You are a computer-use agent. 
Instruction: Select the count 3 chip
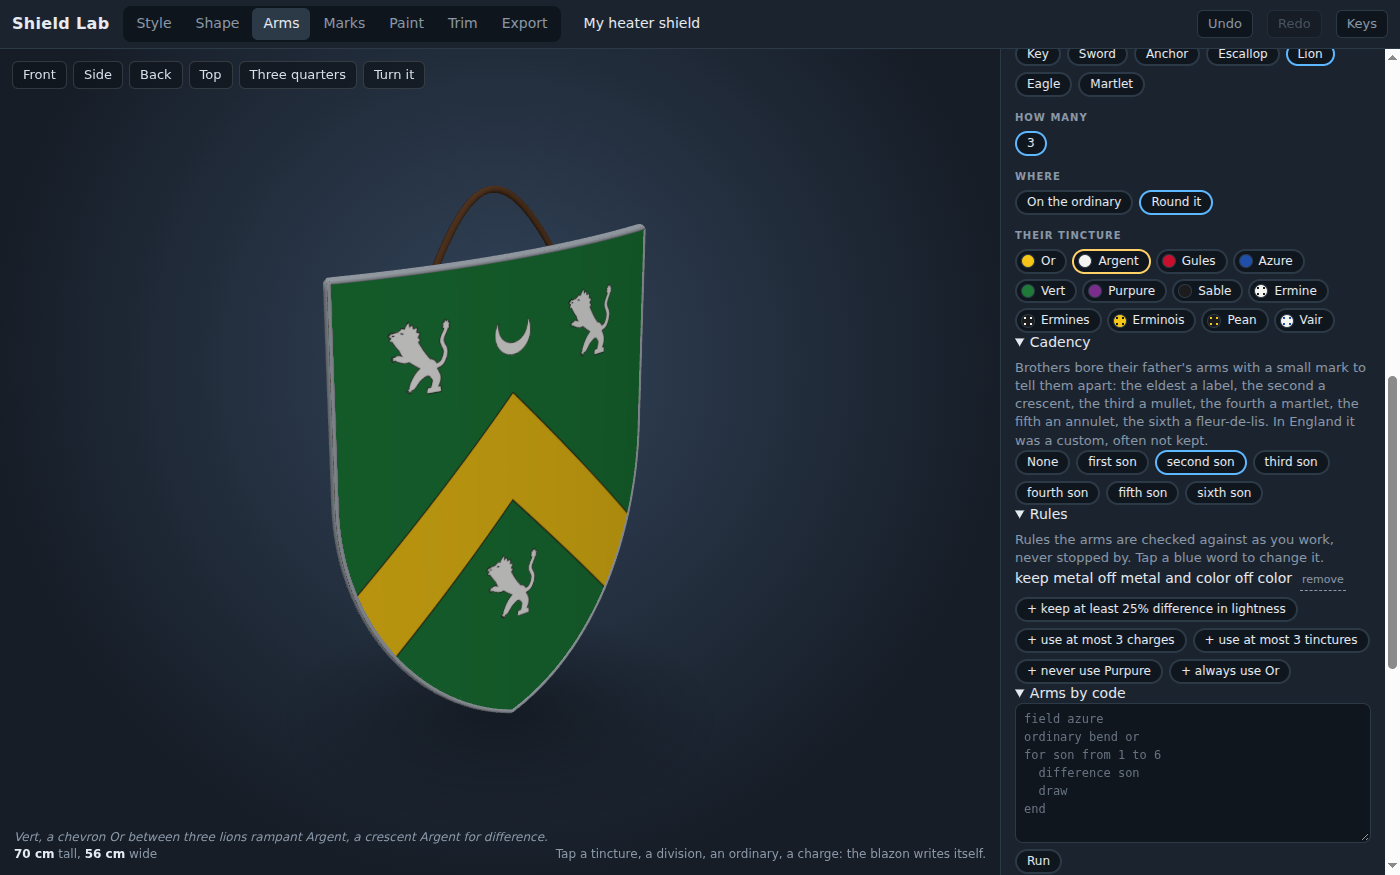[x=1031, y=143]
